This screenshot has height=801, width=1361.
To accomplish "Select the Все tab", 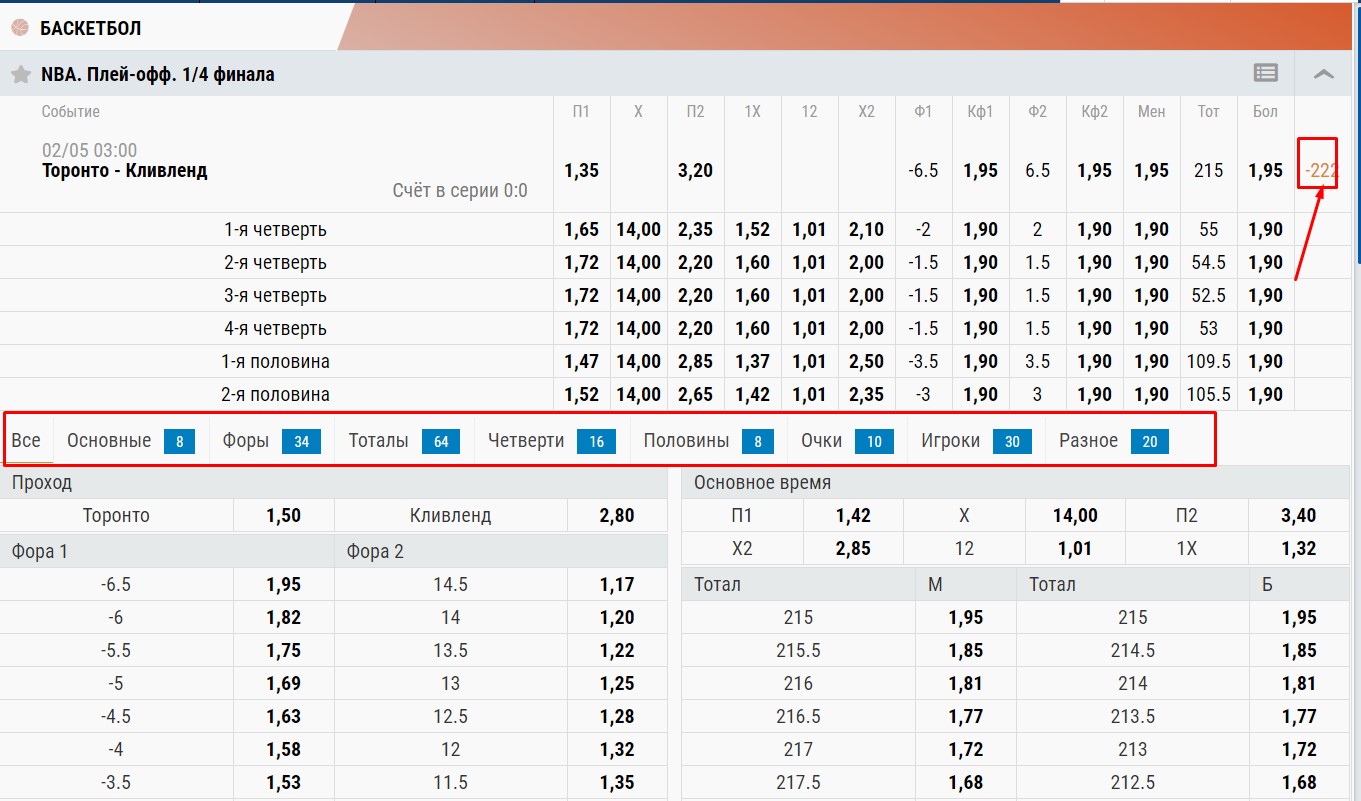I will click(27, 440).
